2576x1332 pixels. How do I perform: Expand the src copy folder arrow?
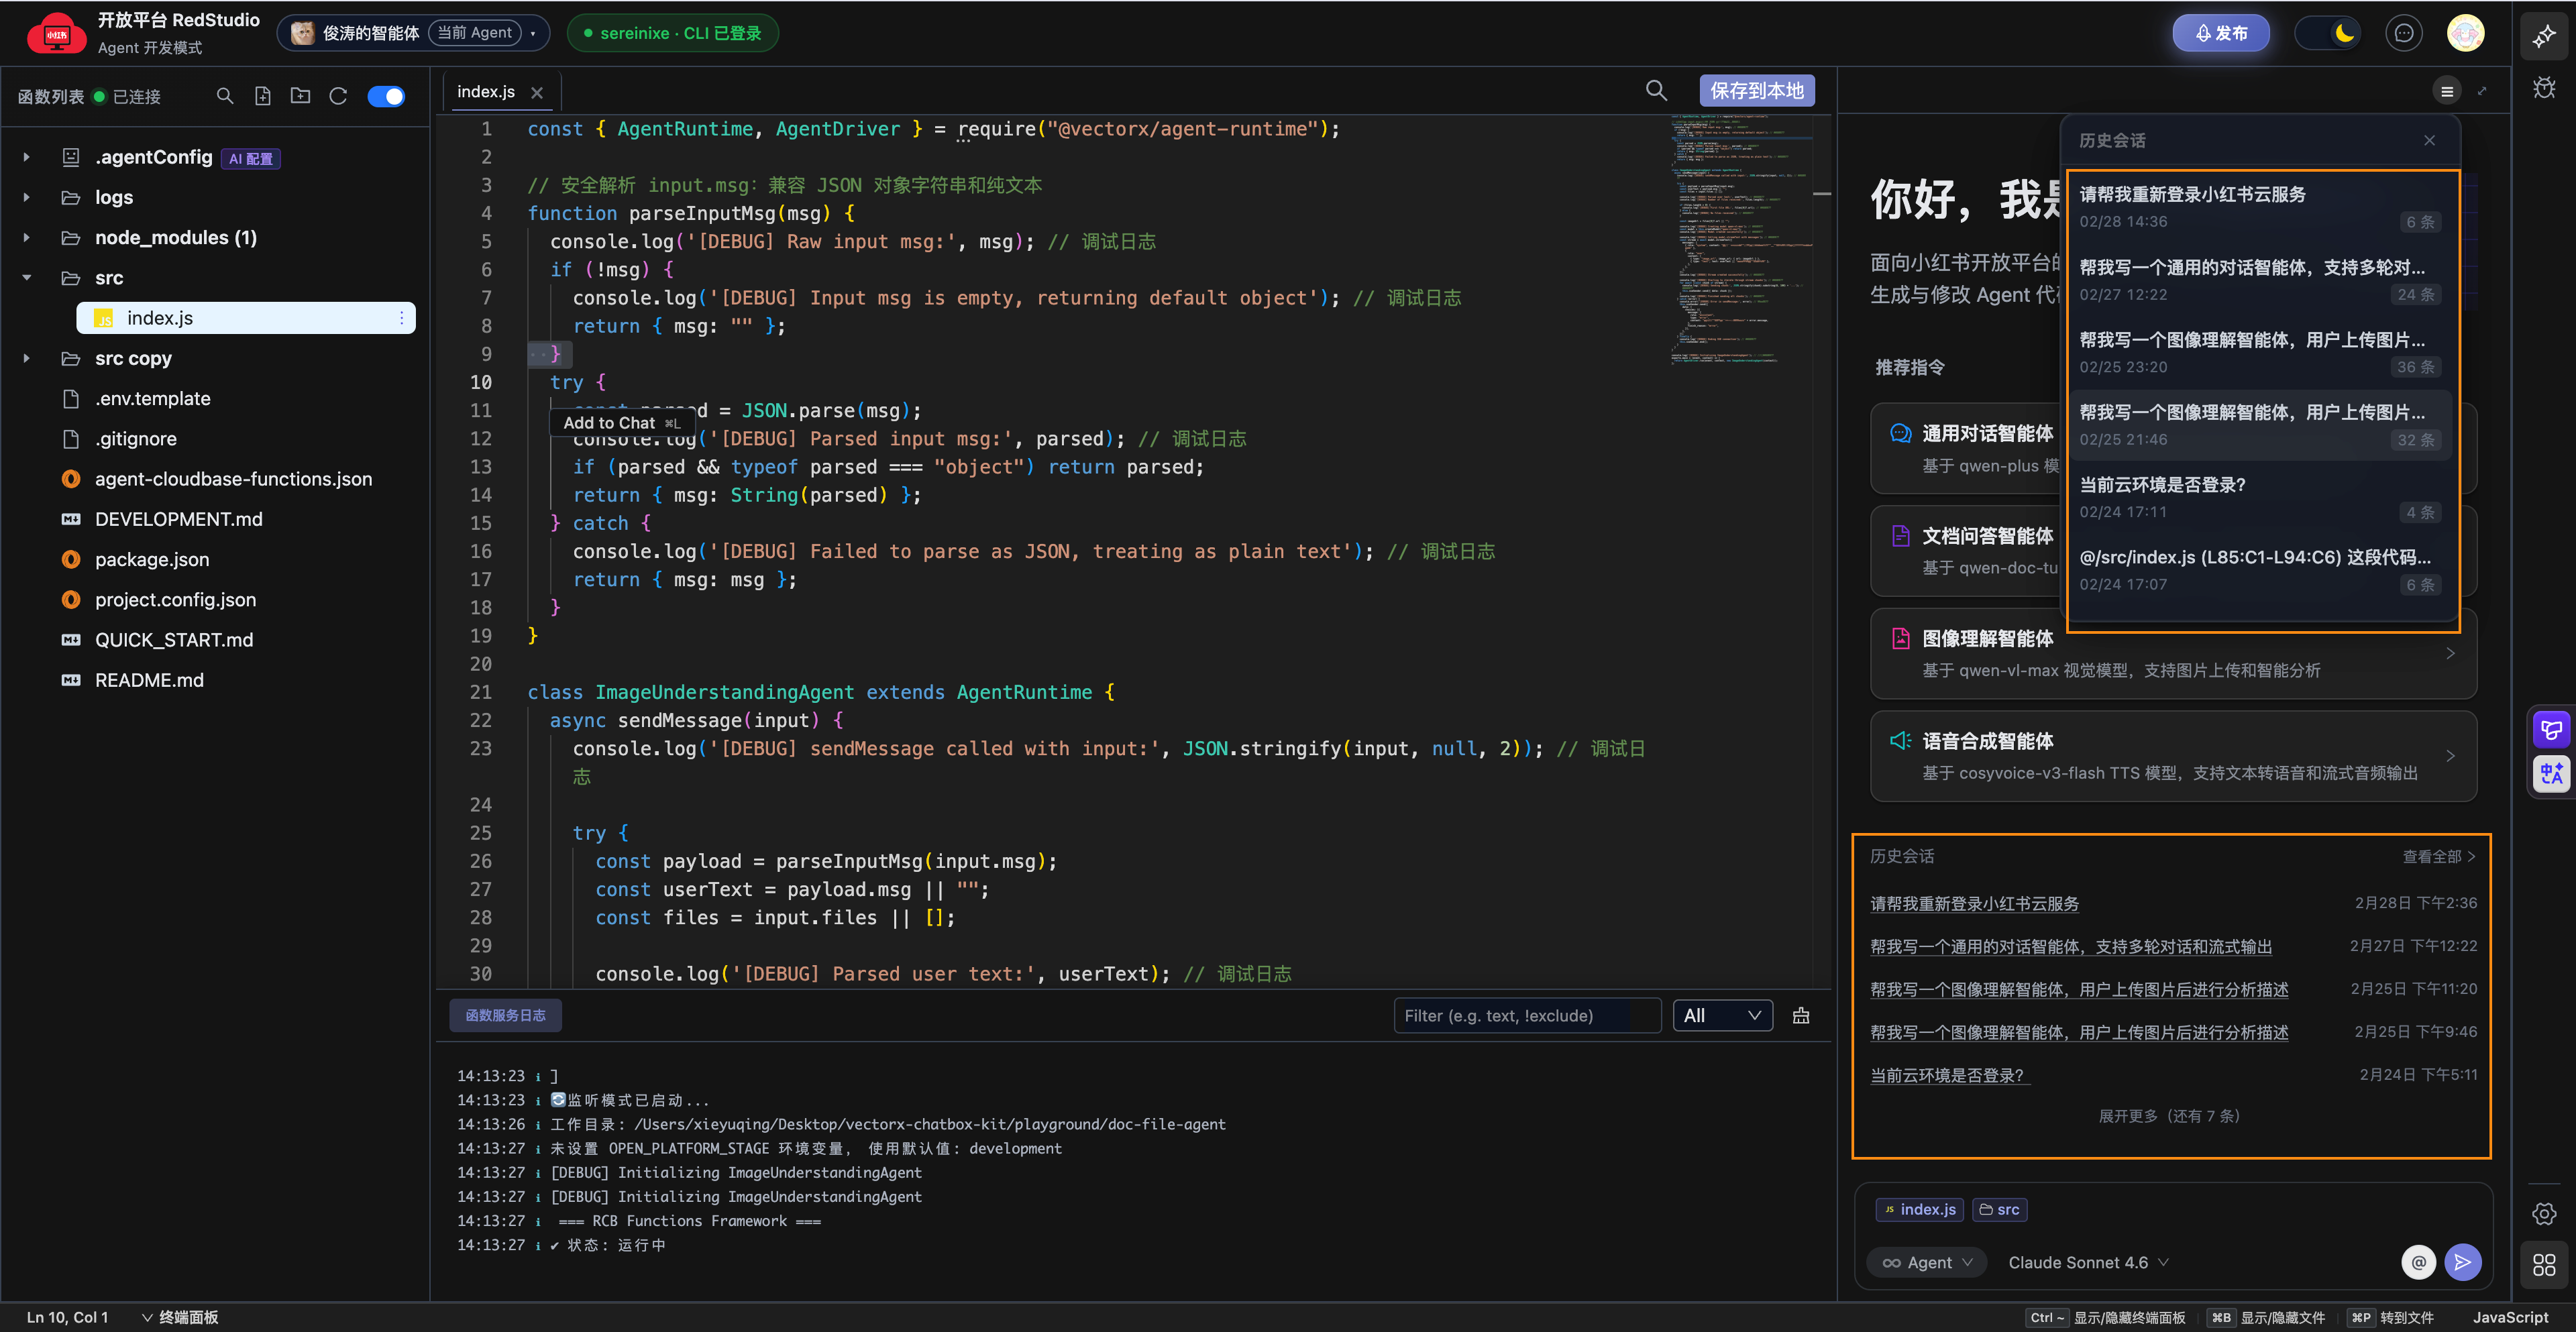pos(27,358)
